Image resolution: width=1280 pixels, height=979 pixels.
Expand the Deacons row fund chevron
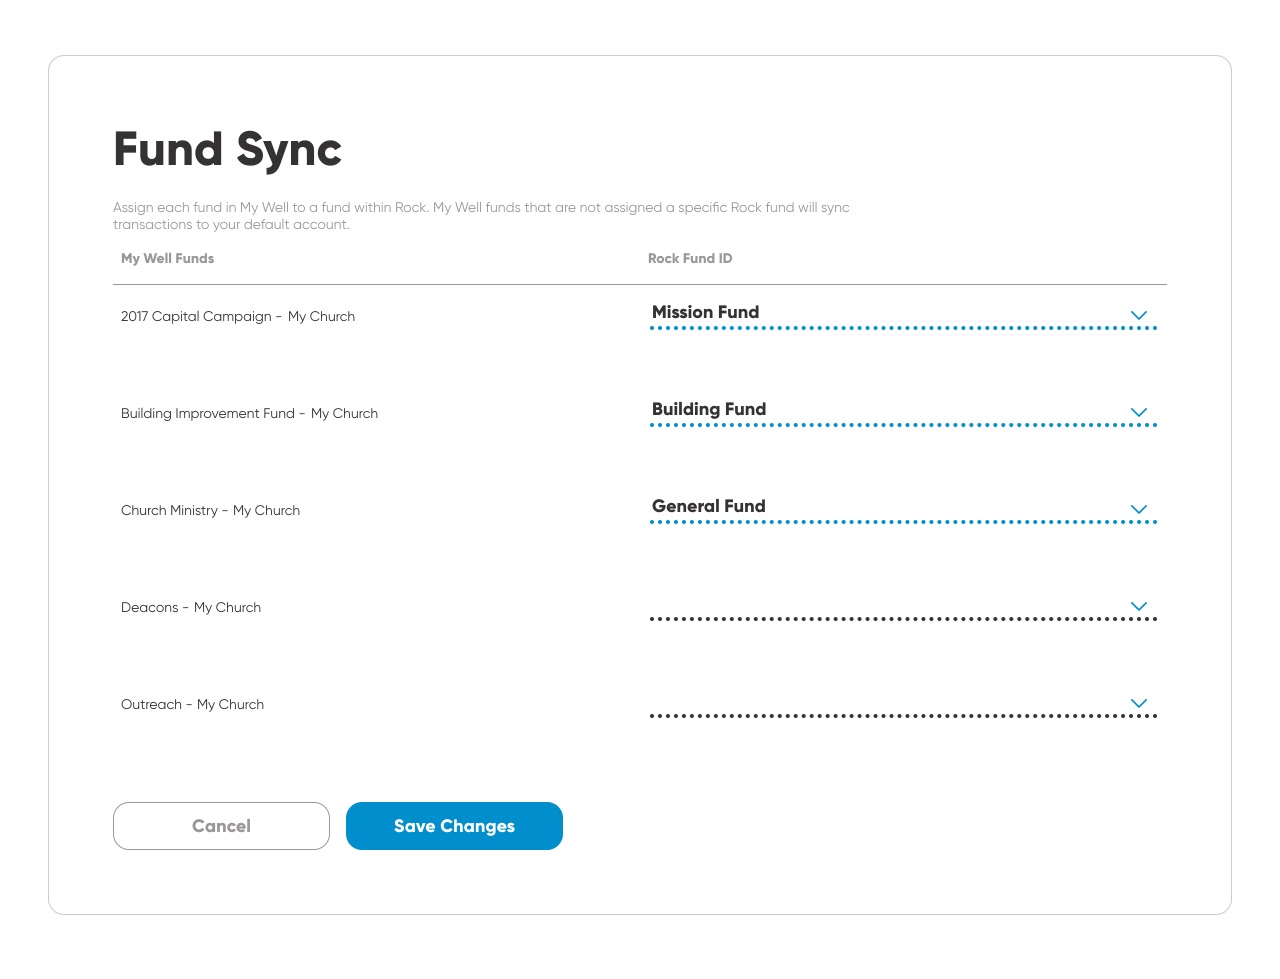point(1138,606)
